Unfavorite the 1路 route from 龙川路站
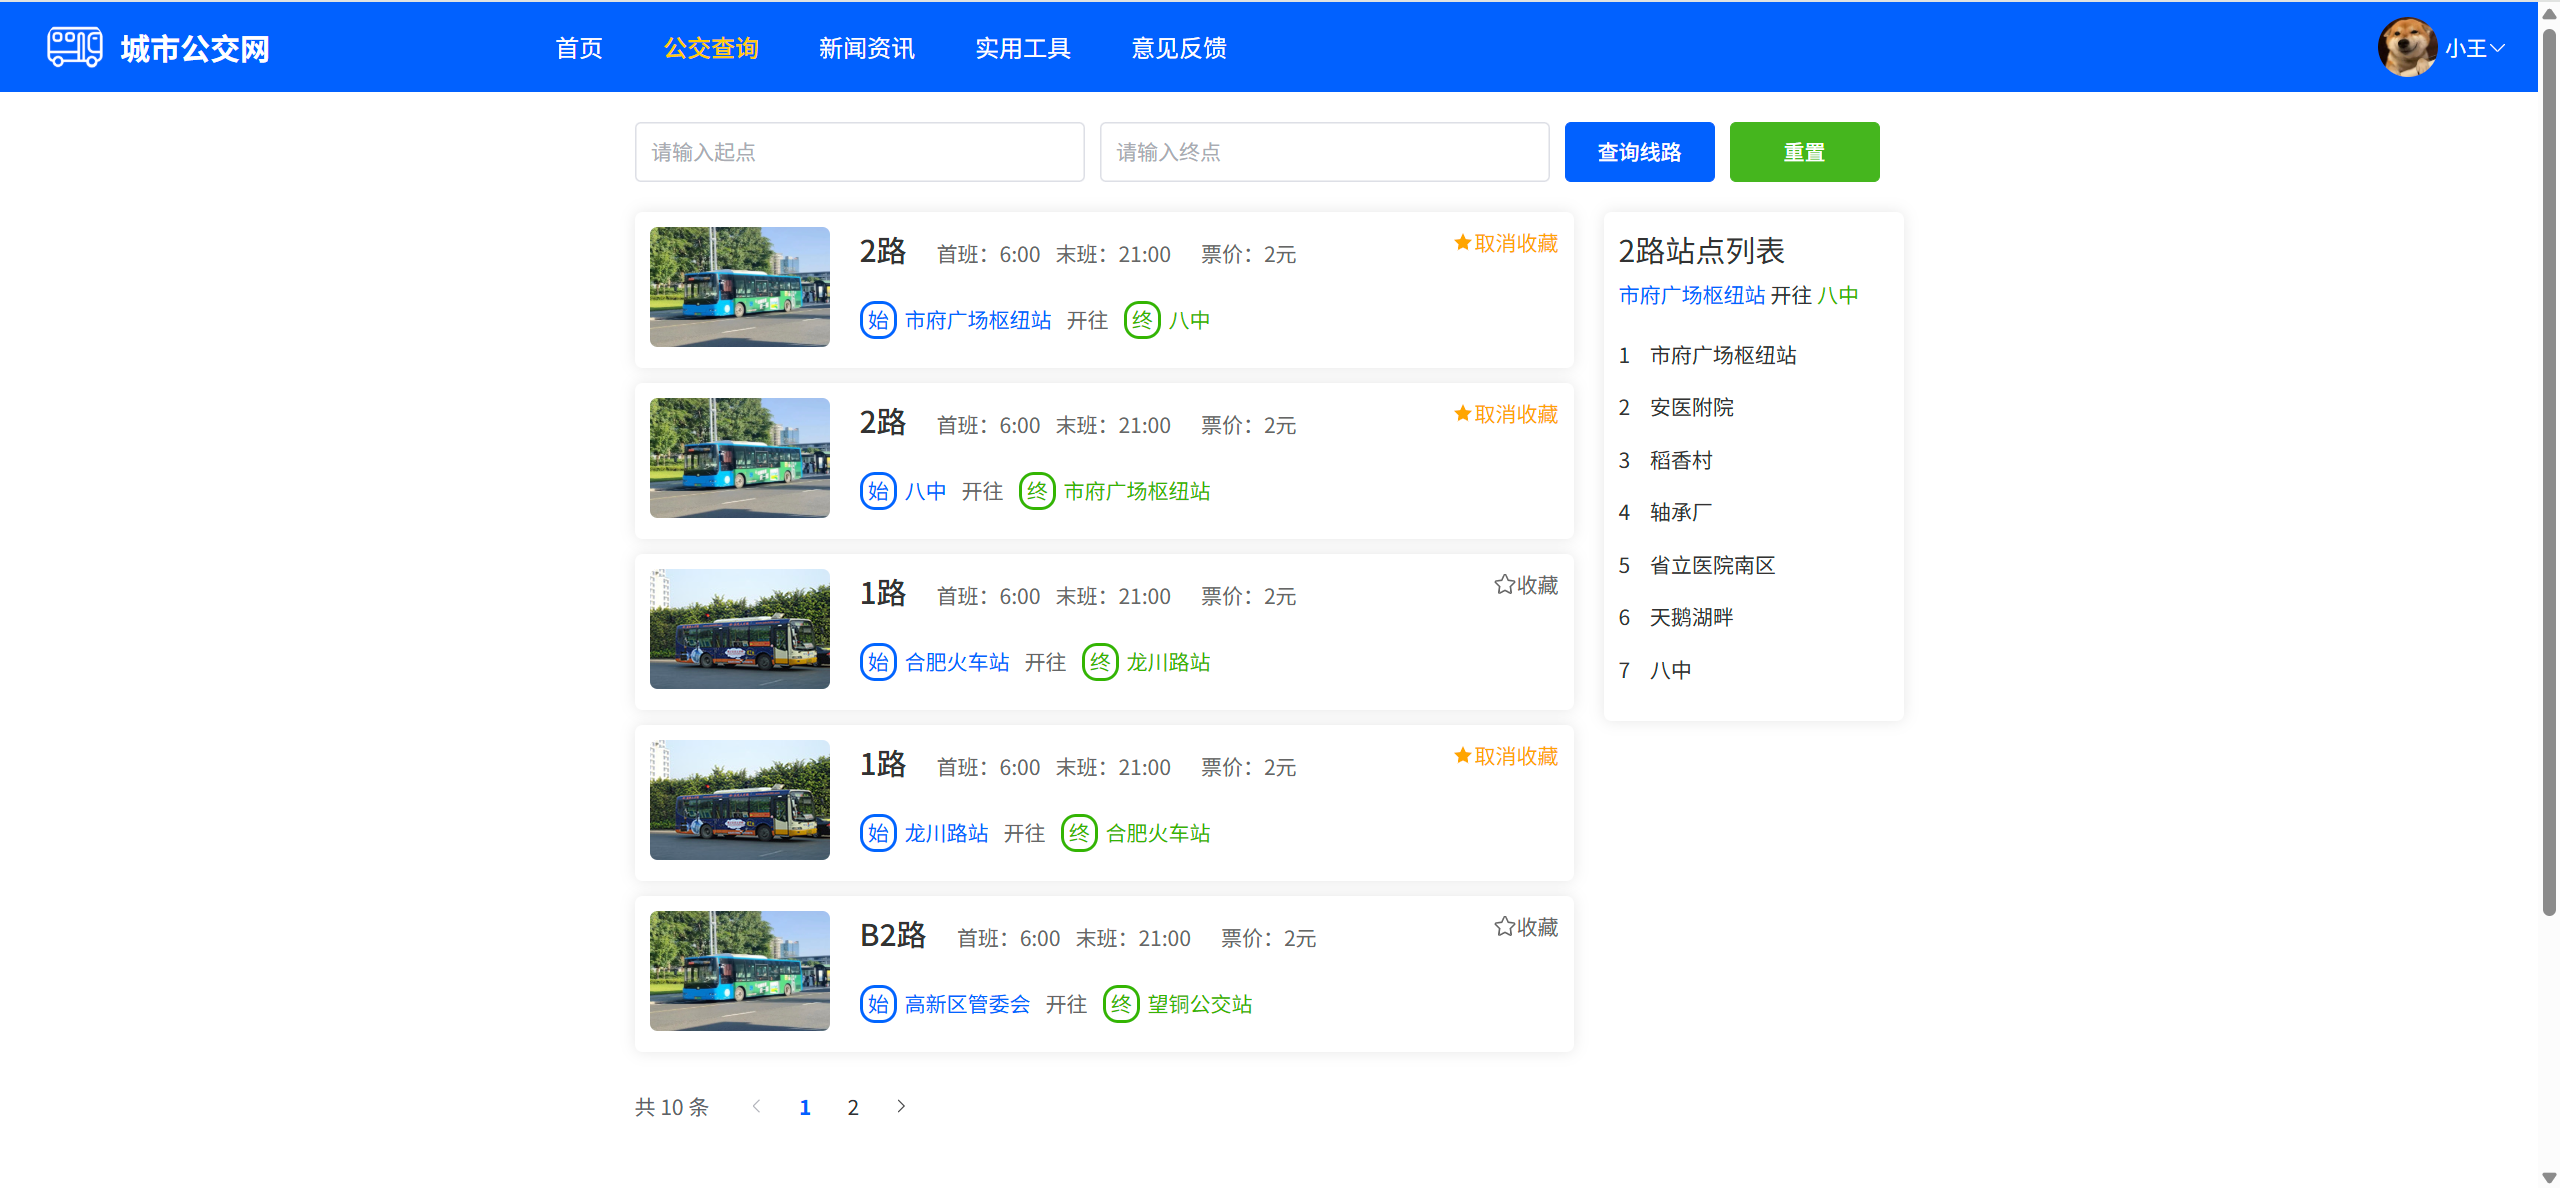 1505,756
